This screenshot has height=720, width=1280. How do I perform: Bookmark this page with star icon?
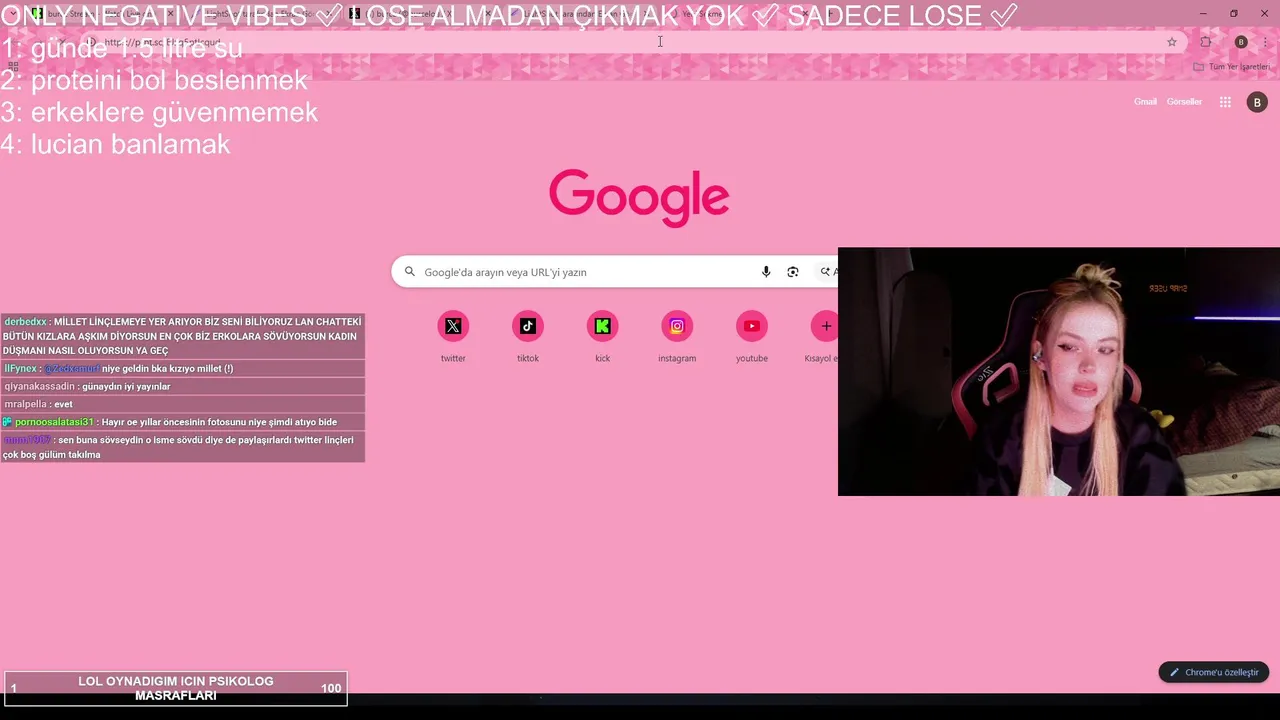1172,42
